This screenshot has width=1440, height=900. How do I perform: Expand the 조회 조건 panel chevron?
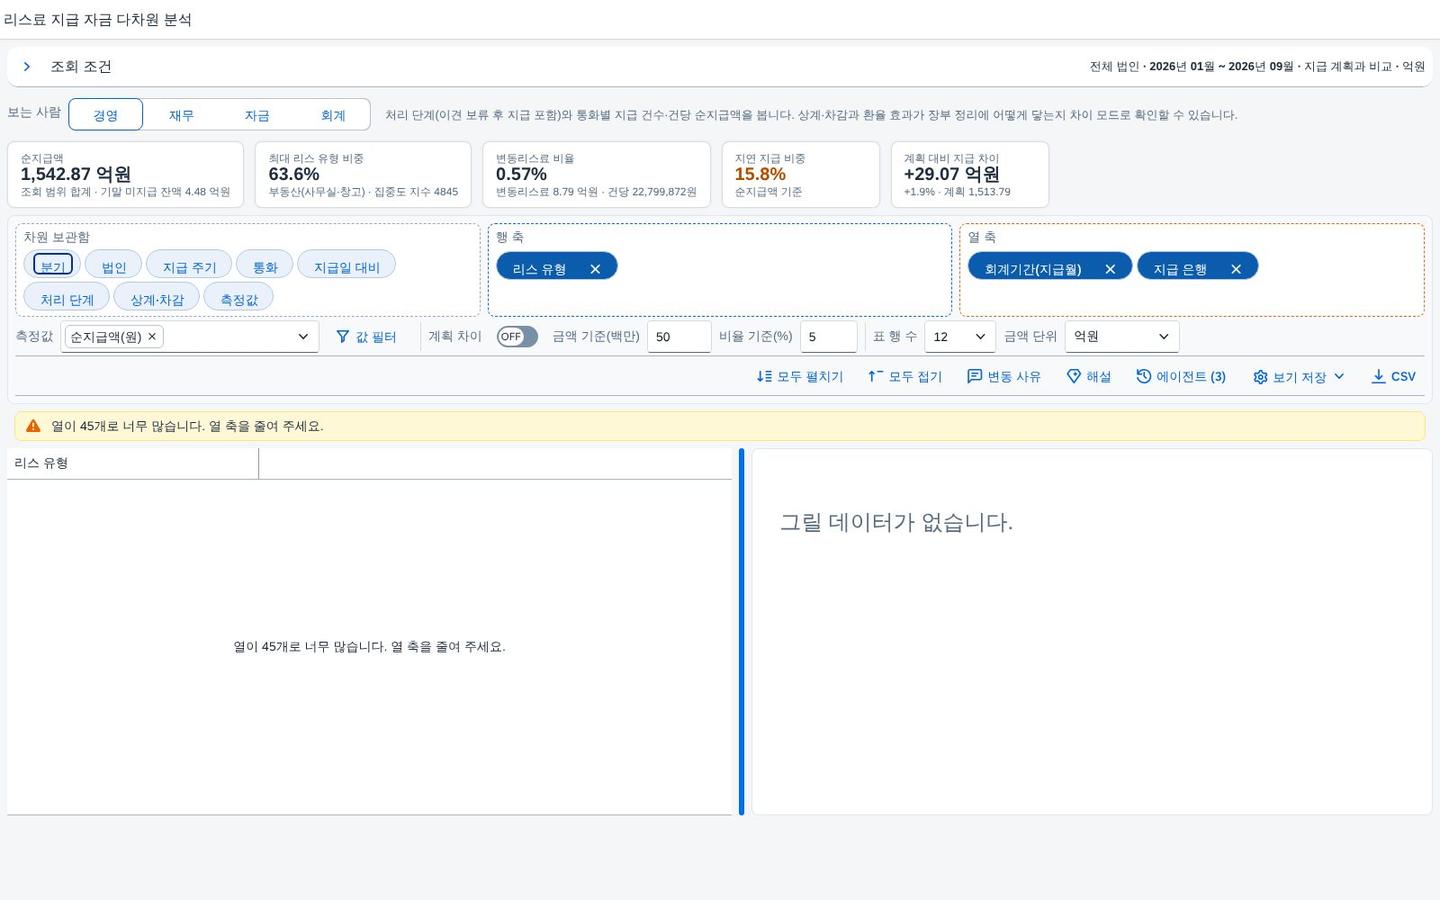click(27, 67)
